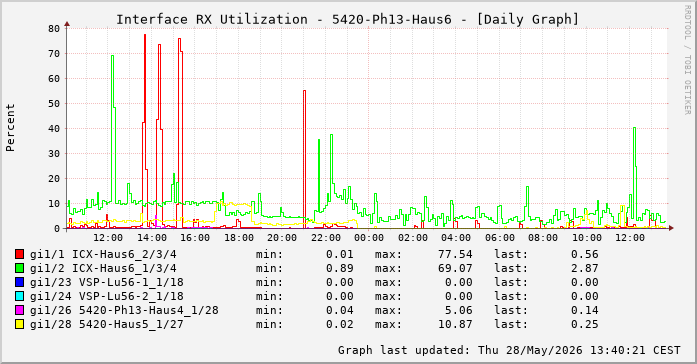697x364 pixels.
Task: Click the magenta gi1/26 legend swatch
Action: [20, 310]
